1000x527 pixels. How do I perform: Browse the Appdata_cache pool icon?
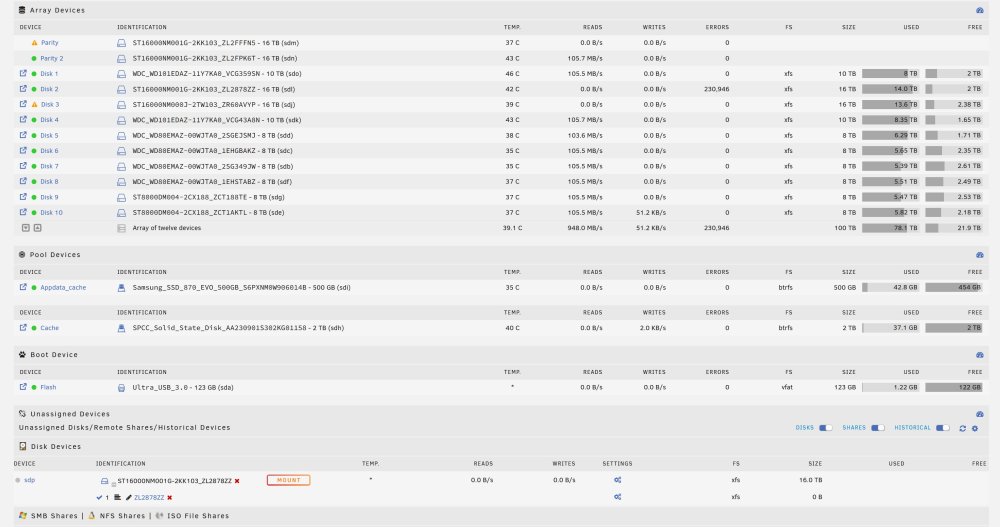pos(23,287)
